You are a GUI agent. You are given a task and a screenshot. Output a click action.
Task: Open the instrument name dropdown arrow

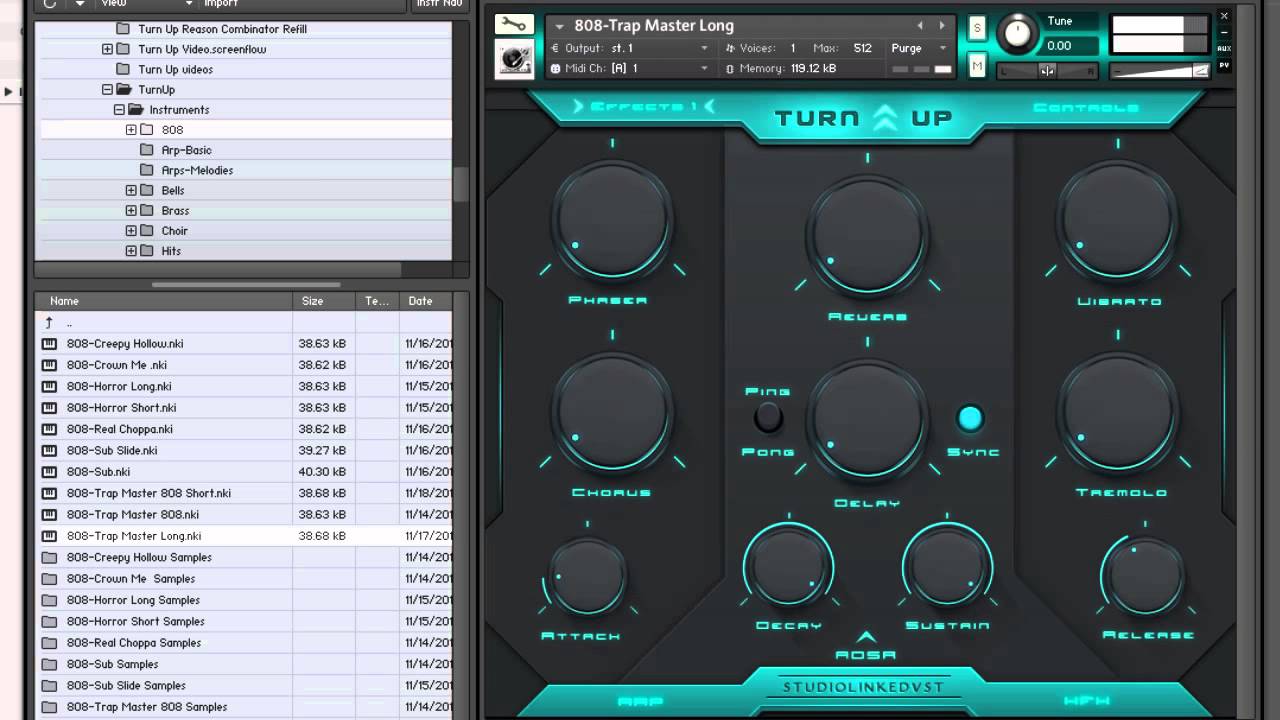pos(559,27)
